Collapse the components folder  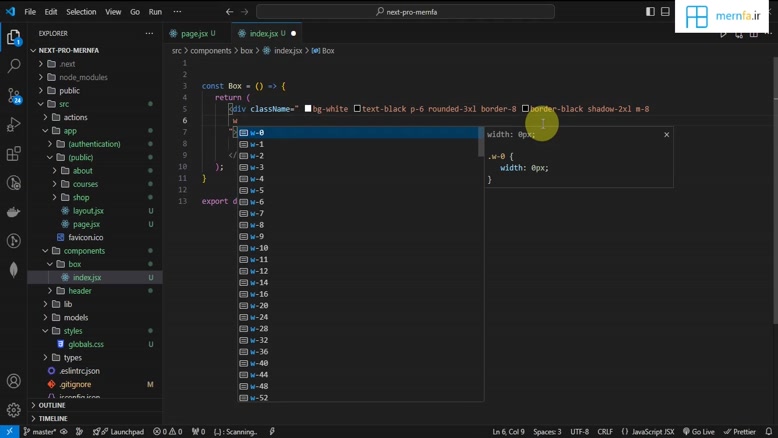tap(84, 251)
